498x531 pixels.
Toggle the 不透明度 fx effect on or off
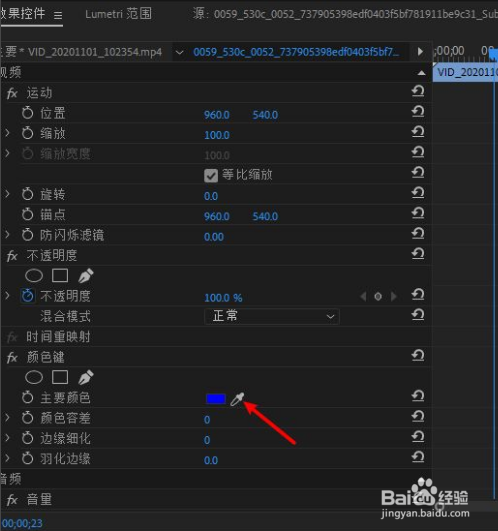[12, 256]
